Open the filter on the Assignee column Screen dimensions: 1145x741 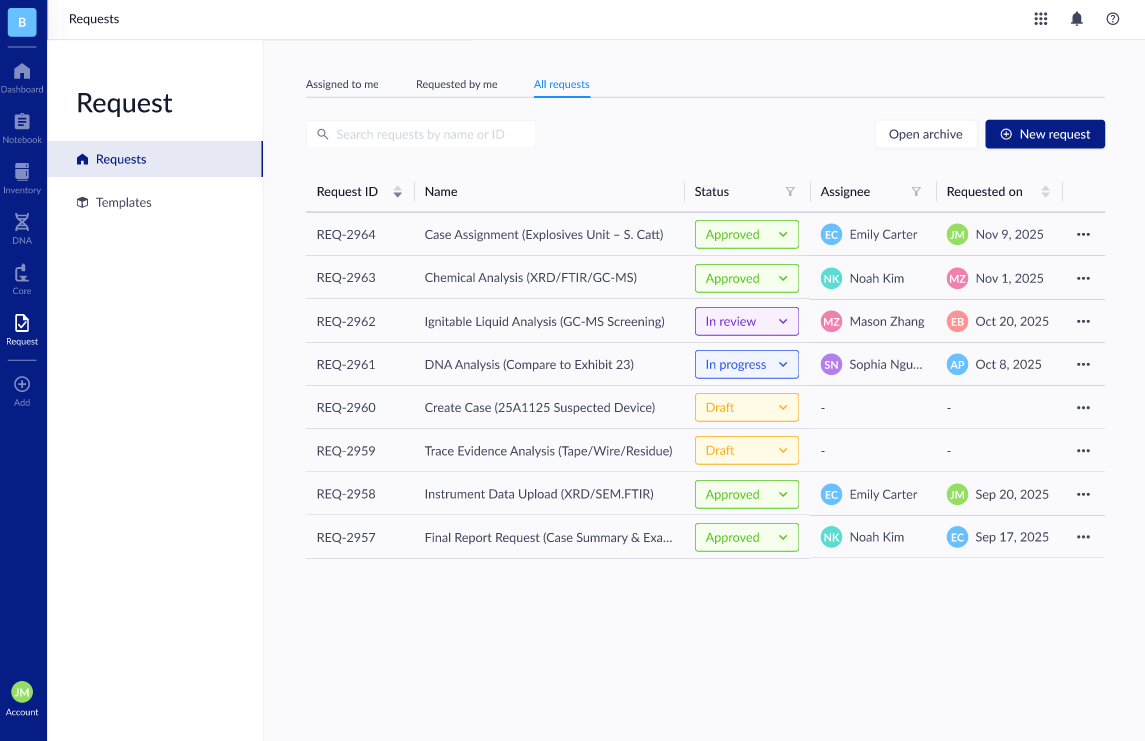point(917,191)
